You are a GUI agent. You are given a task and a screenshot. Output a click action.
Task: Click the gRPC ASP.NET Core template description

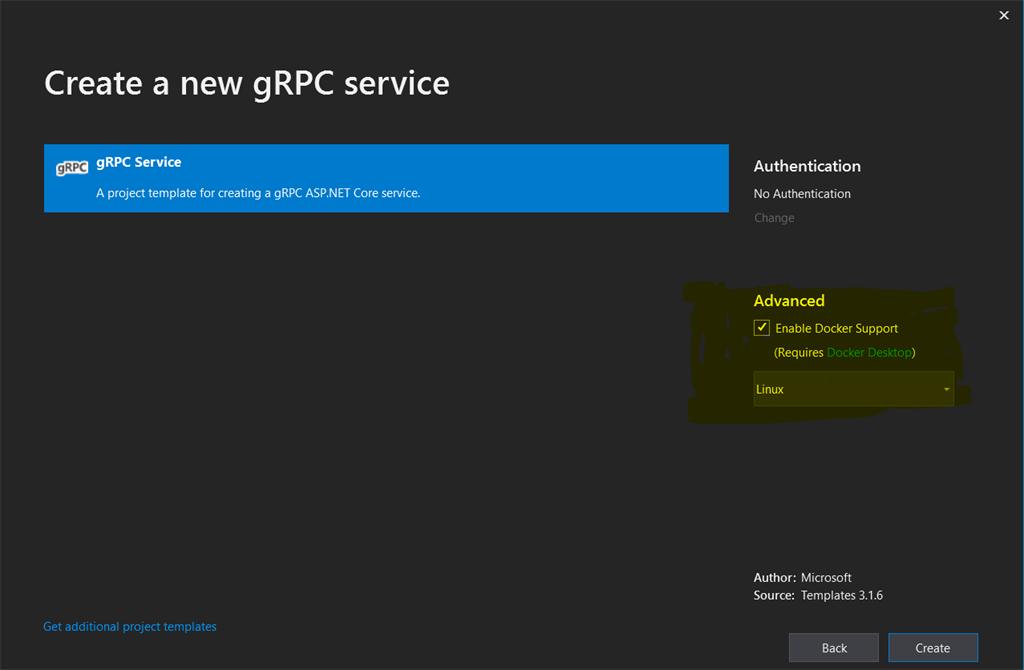coord(258,193)
